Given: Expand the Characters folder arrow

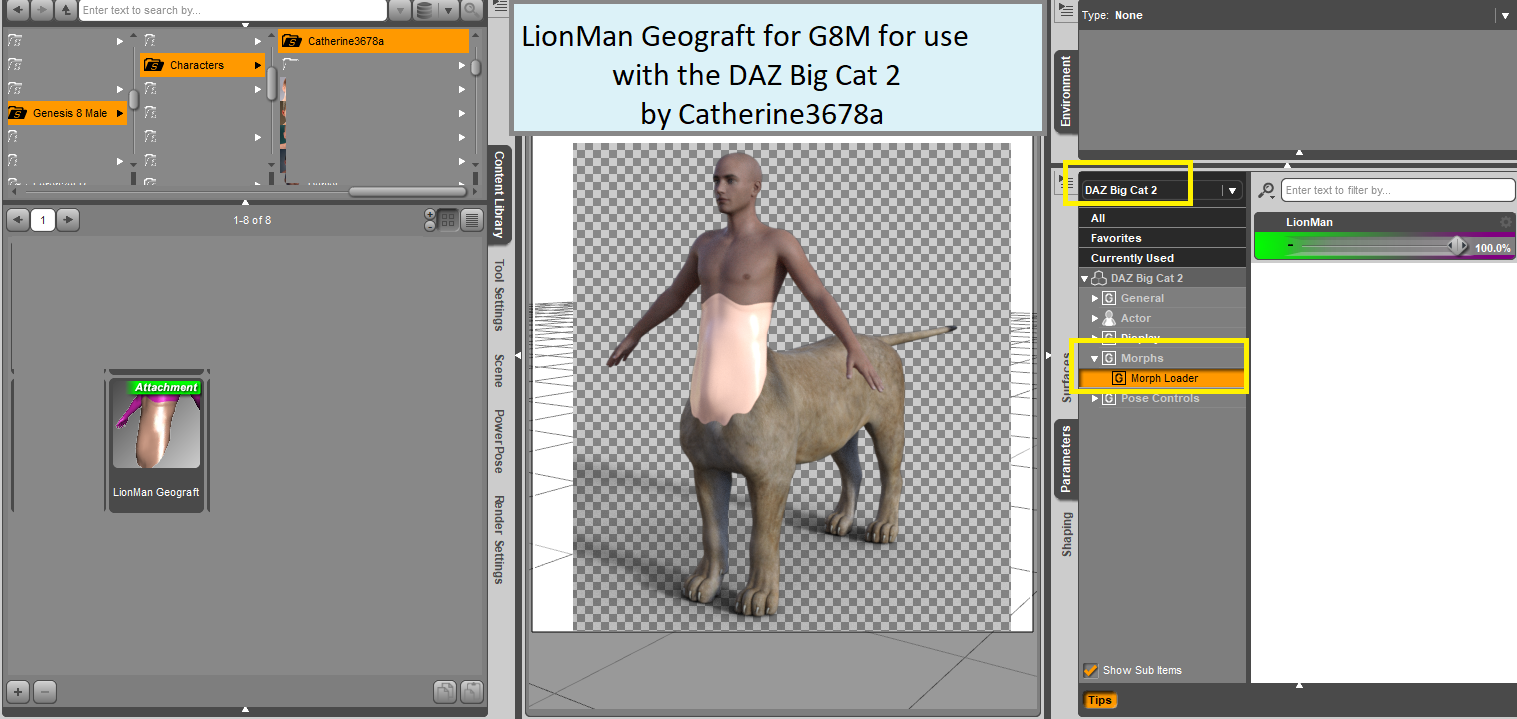Looking at the screenshot, I should 258,65.
